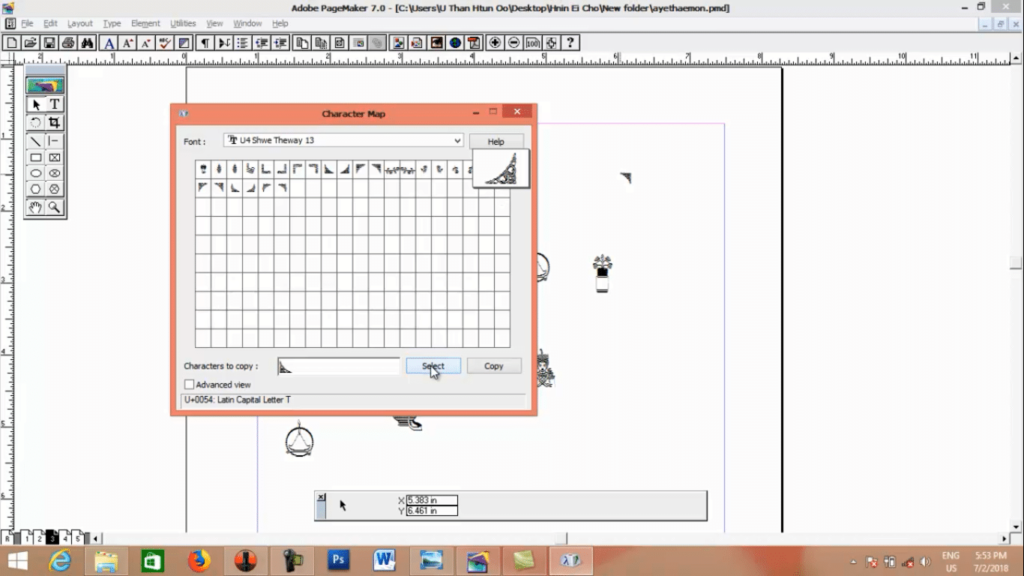Click the Find binoculars toolbar icon
The height and width of the screenshot is (576, 1024).
pos(87,43)
